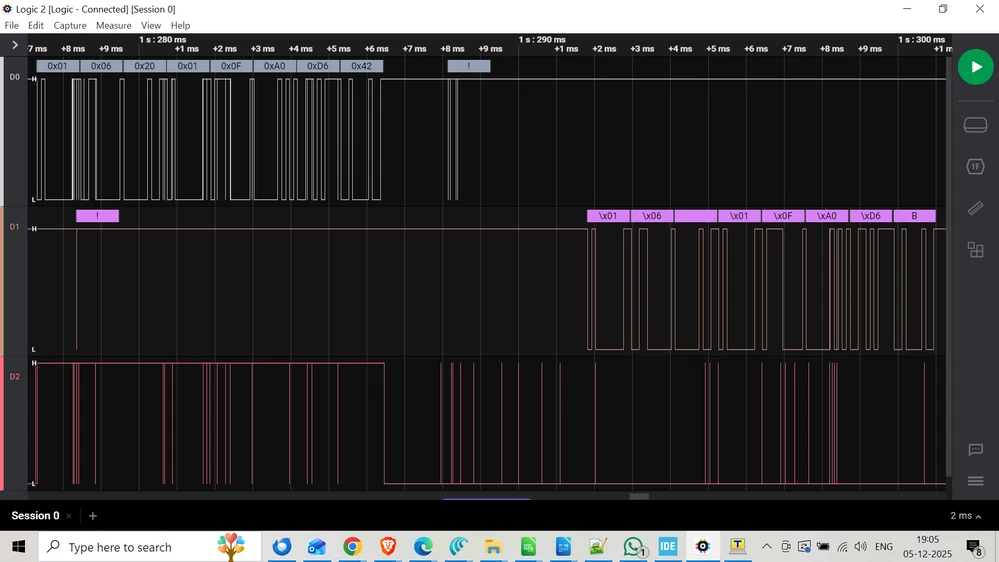Select the Session 0 tab

(x=35, y=515)
